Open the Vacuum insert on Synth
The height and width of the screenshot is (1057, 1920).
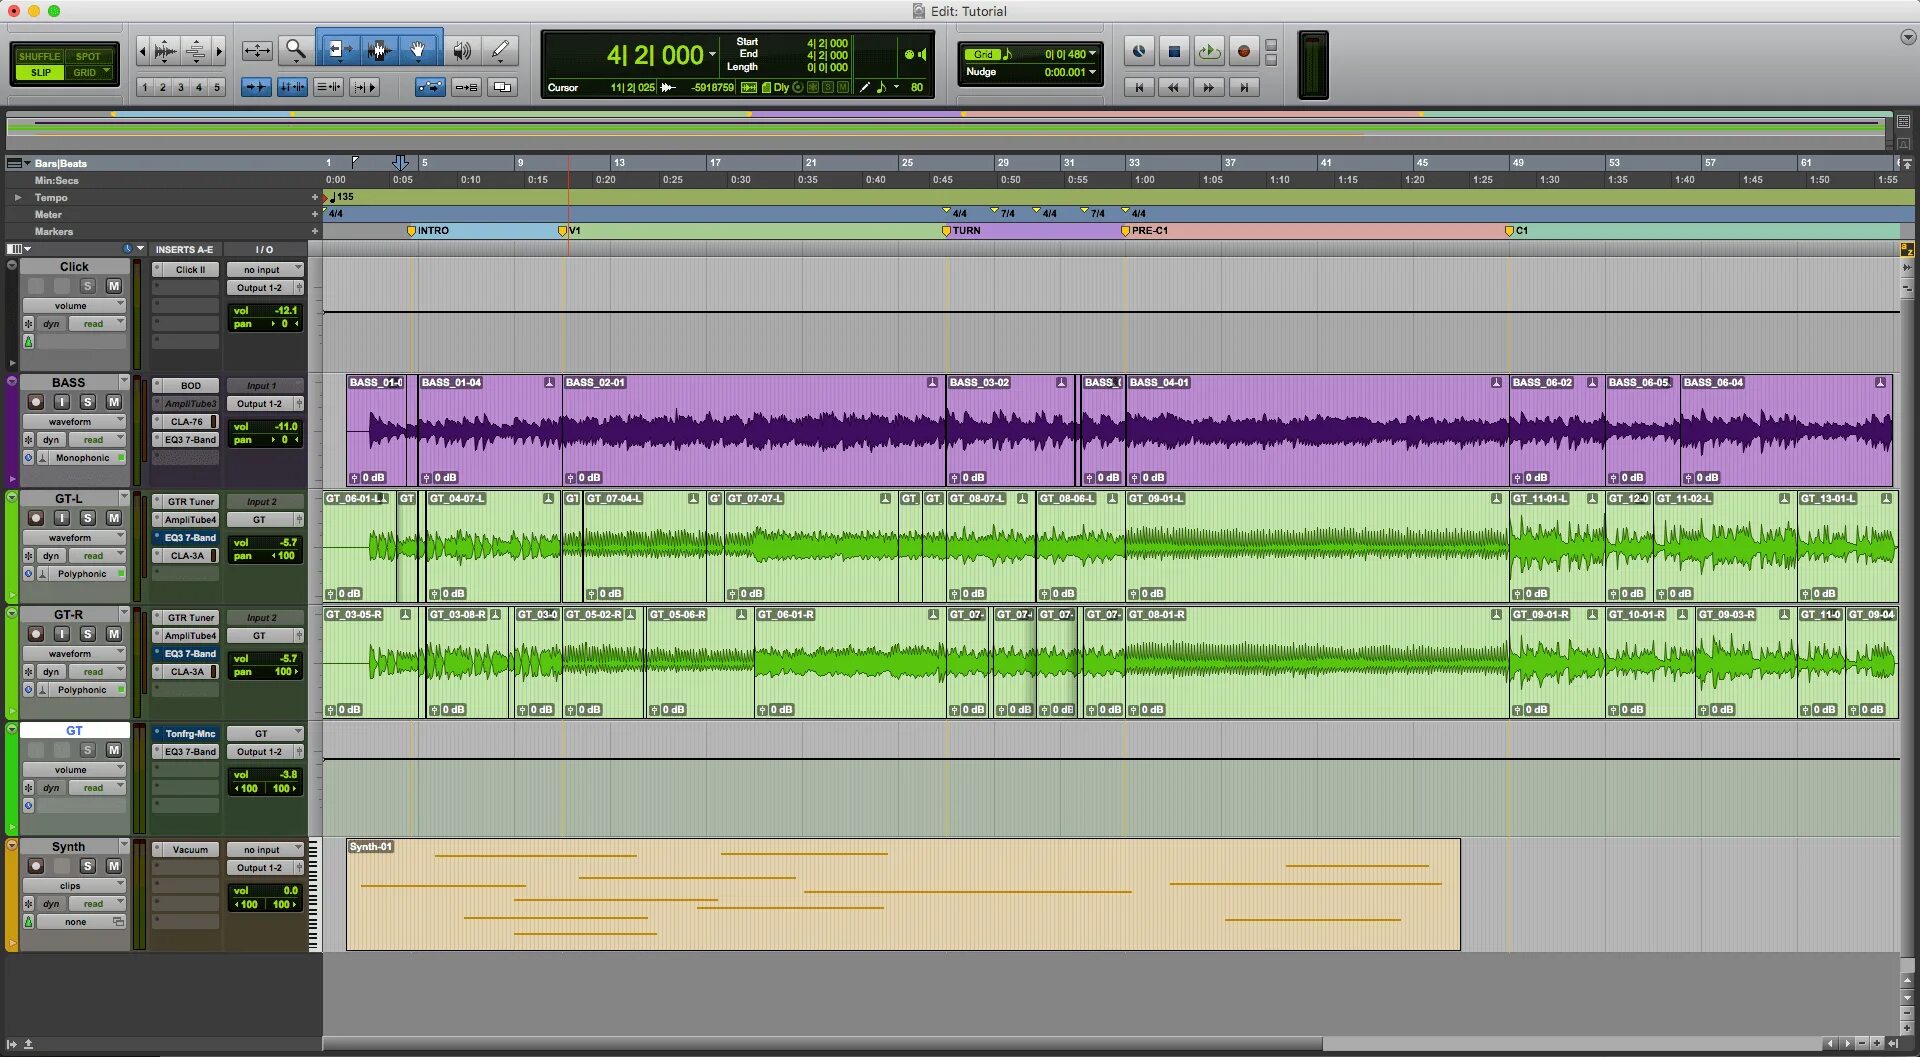tap(186, 849)
